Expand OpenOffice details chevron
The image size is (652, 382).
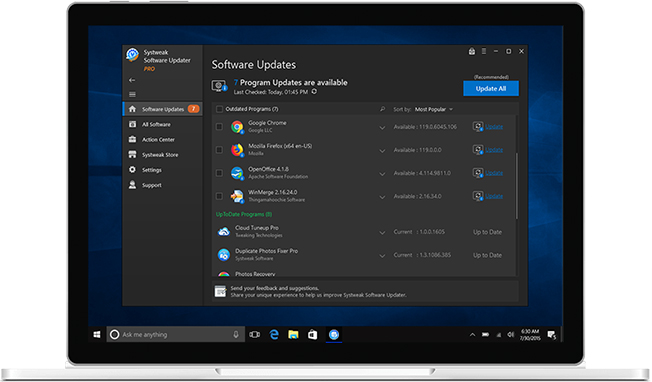click(x=382, y=174)
